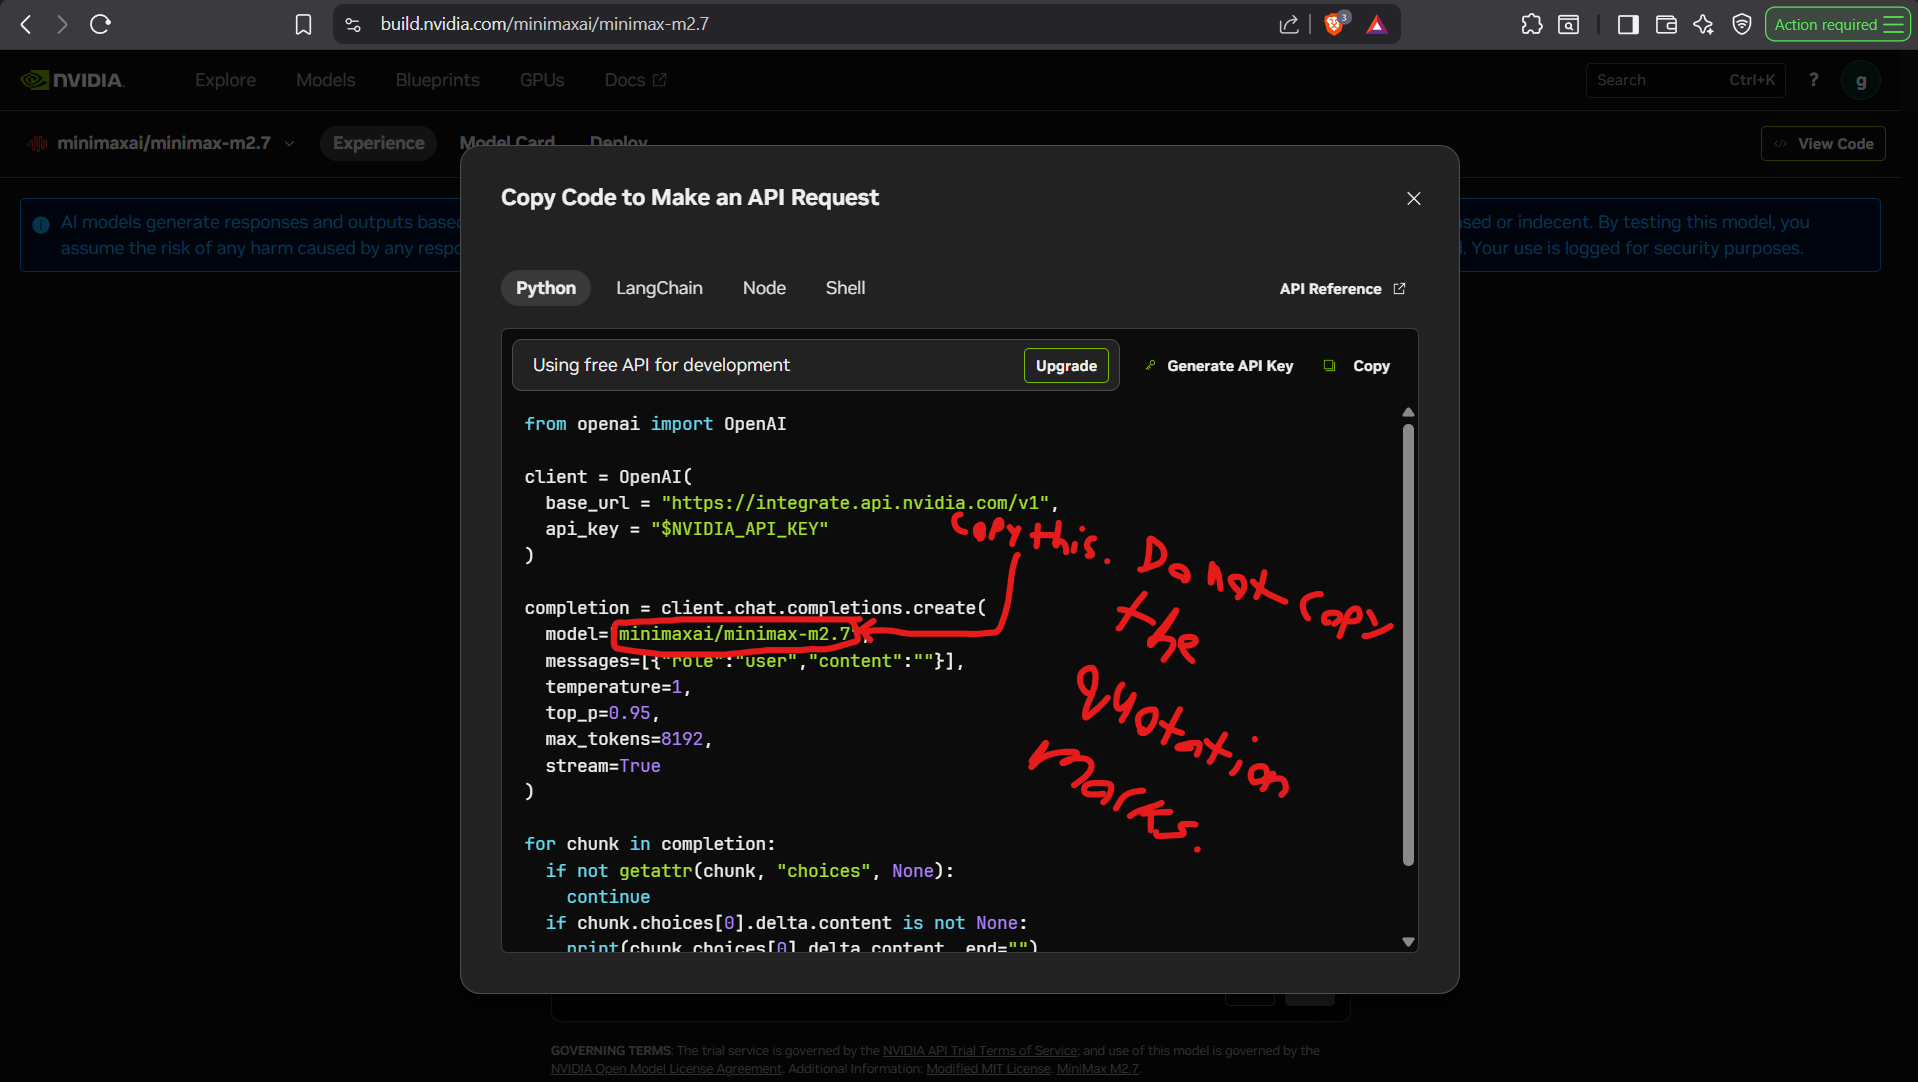The image size is (1918, 1082).
Task: Open the GPUs menu item
Action: (x=542, y=80)
